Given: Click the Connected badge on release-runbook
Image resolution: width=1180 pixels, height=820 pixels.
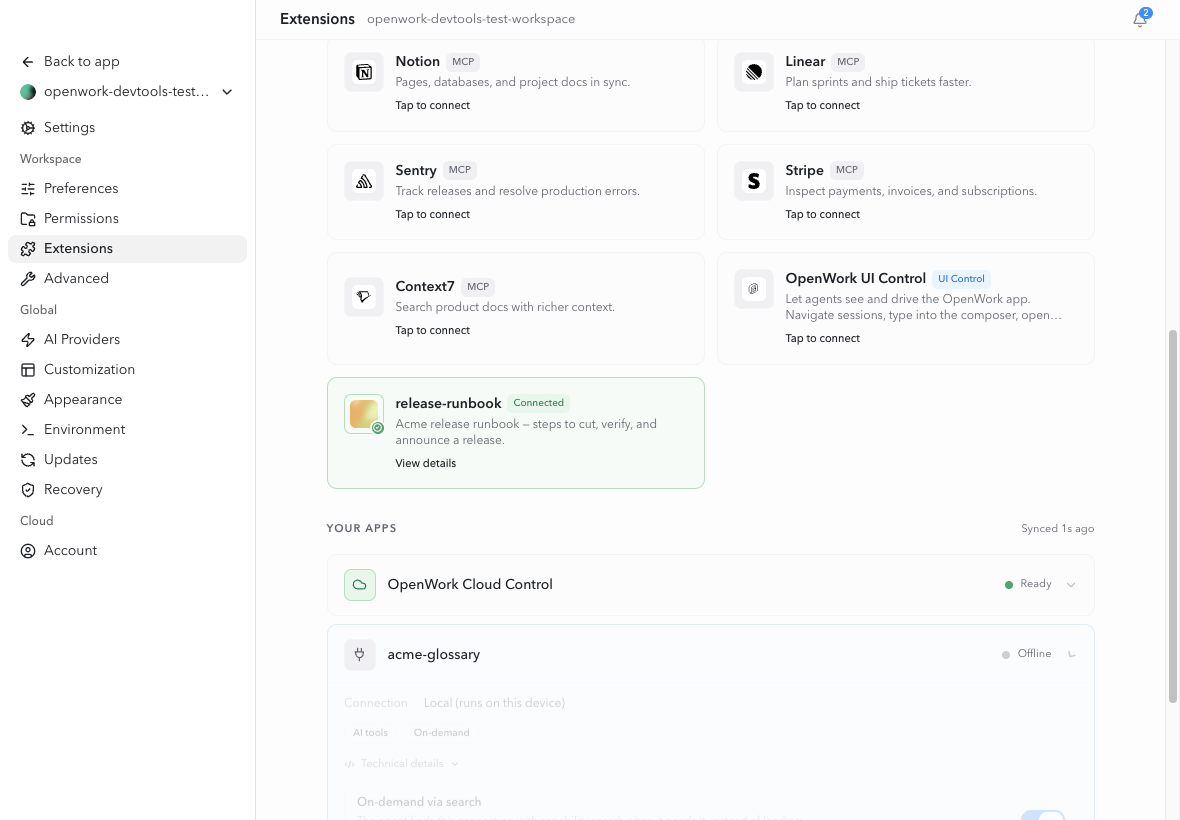Looking at the screenshot, I should [538, 403].
